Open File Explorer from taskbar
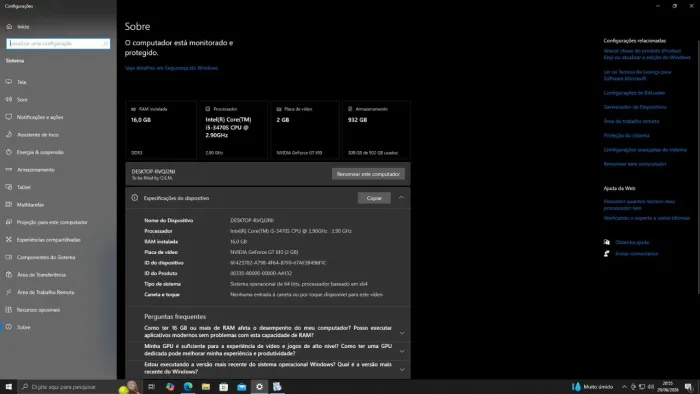The height and width of the screenshot is (394, 700). point(206,387)
